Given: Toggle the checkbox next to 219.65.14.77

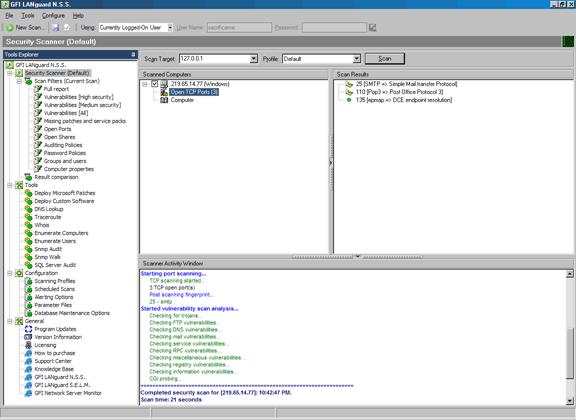Looking at the screenshot, I should 155,84.
